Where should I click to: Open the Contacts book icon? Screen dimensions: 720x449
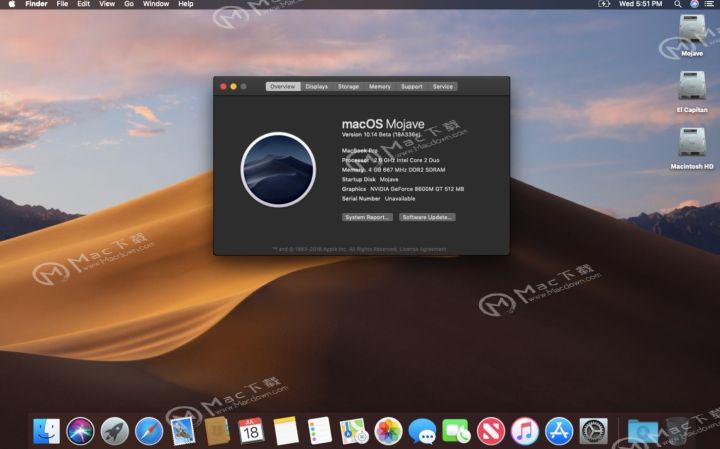coord(217,431)
